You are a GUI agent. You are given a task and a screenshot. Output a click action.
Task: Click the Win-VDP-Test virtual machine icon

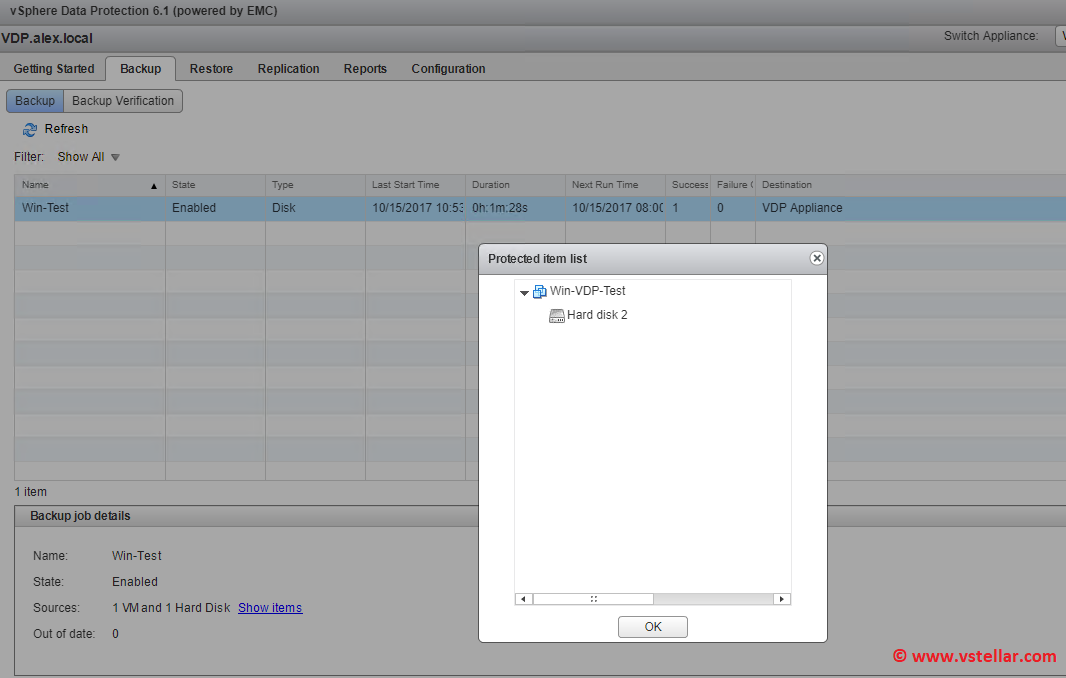(x=540, y=291)
